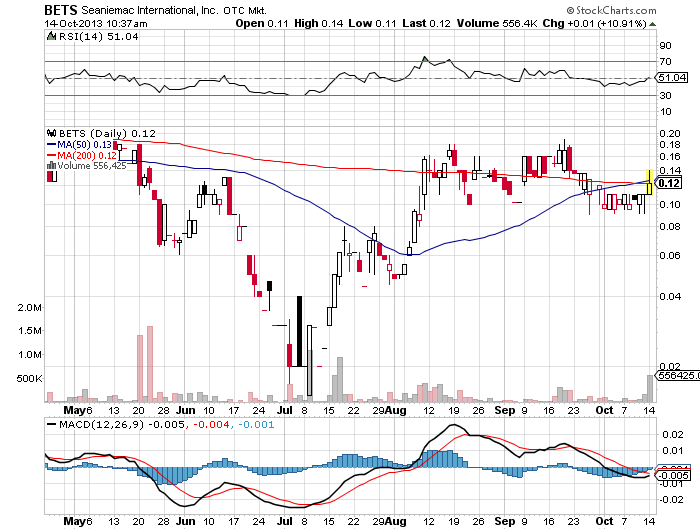
Task: Click the RSI 30 oversold level label
Action: pos(665,96)
